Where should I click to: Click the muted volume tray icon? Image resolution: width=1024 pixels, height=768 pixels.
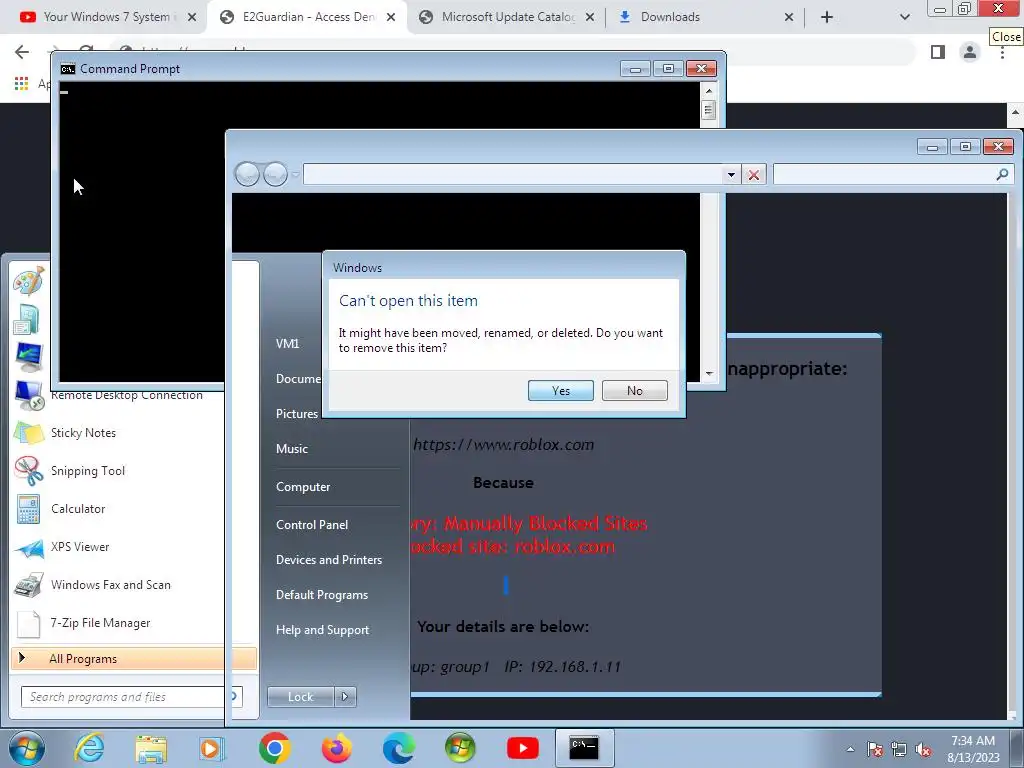923,749
